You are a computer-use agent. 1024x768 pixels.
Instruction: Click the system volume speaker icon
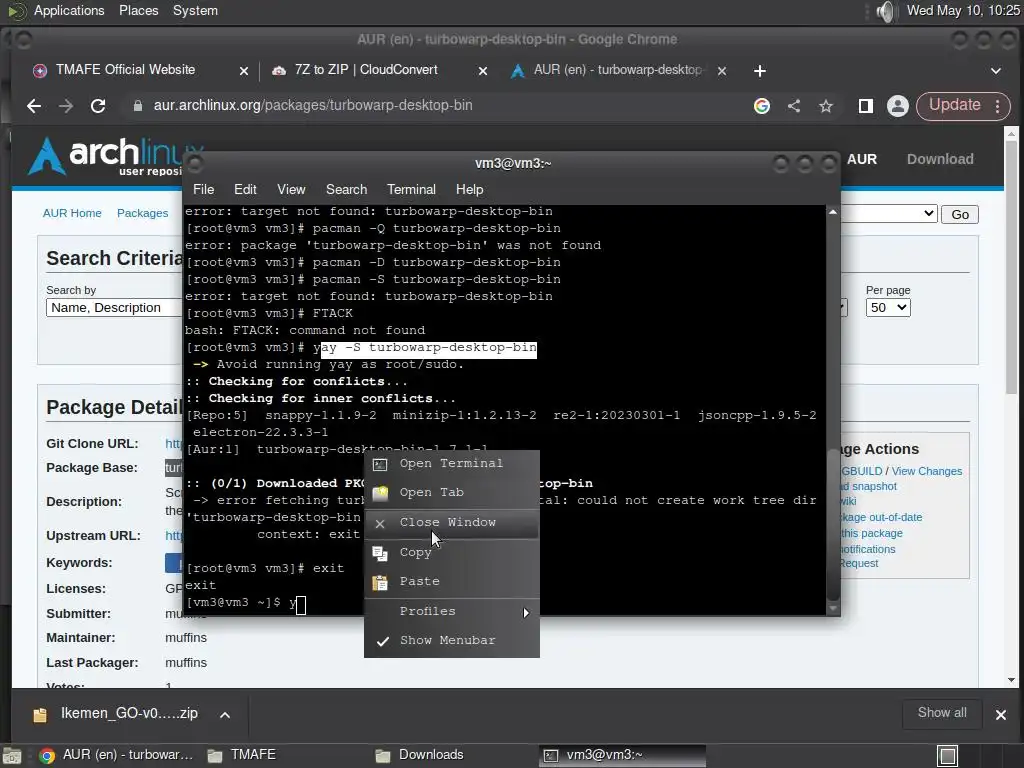885,11
